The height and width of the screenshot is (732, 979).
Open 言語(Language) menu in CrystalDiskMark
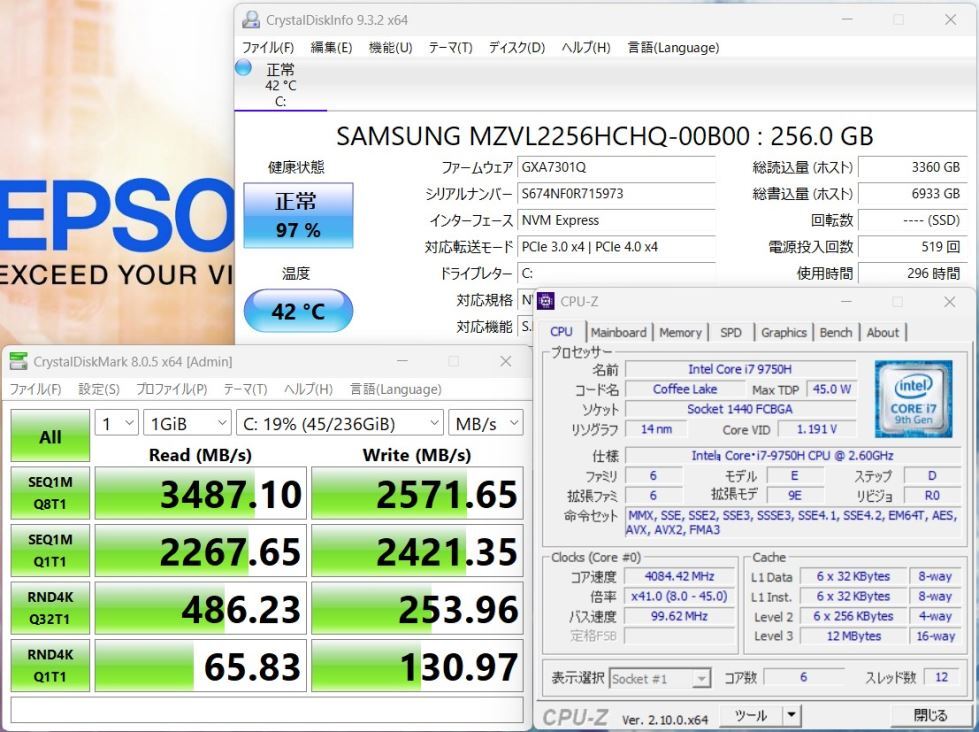tap(396, 389)
